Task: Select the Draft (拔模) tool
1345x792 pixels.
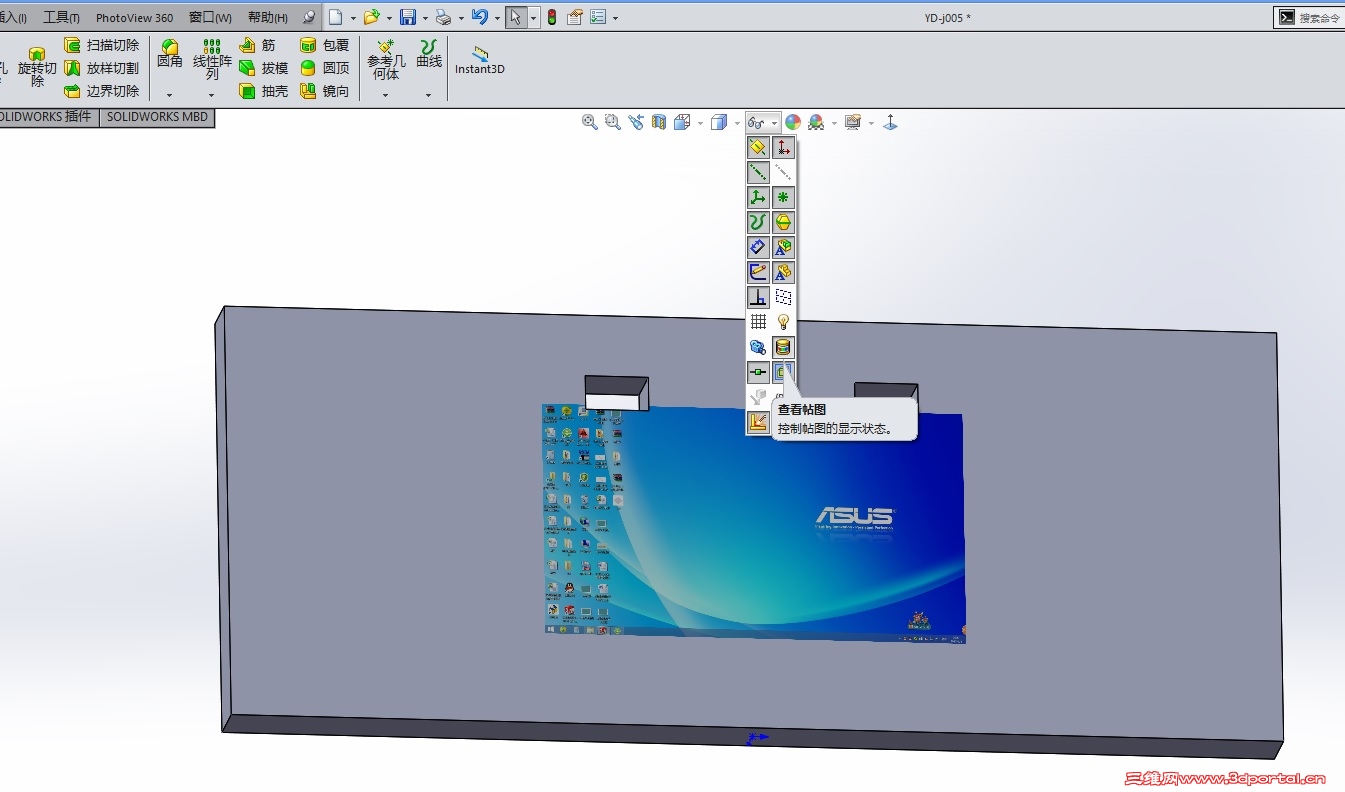Action: pos(264,68)
